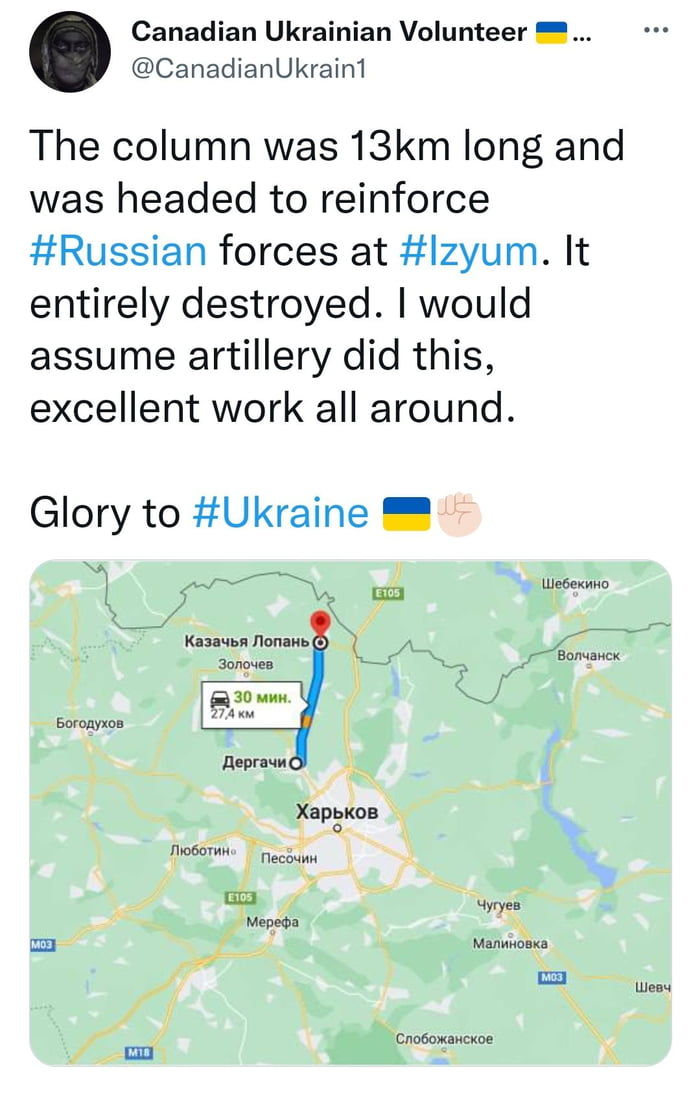This screenshot has height=1094, width=700.
Task: Click the Чугуев town label
Action: [500, 905]
